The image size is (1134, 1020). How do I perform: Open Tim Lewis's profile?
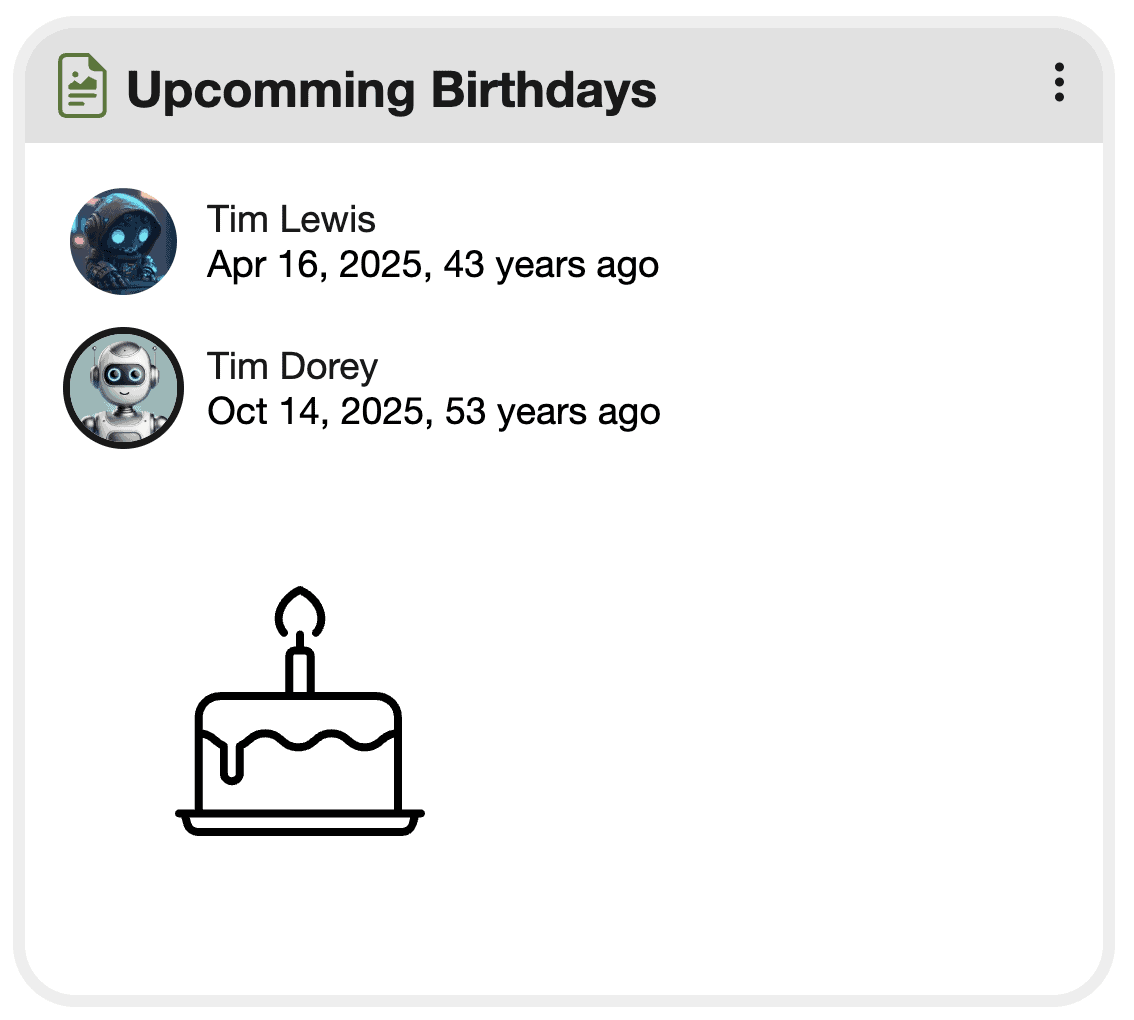point(290,220)
